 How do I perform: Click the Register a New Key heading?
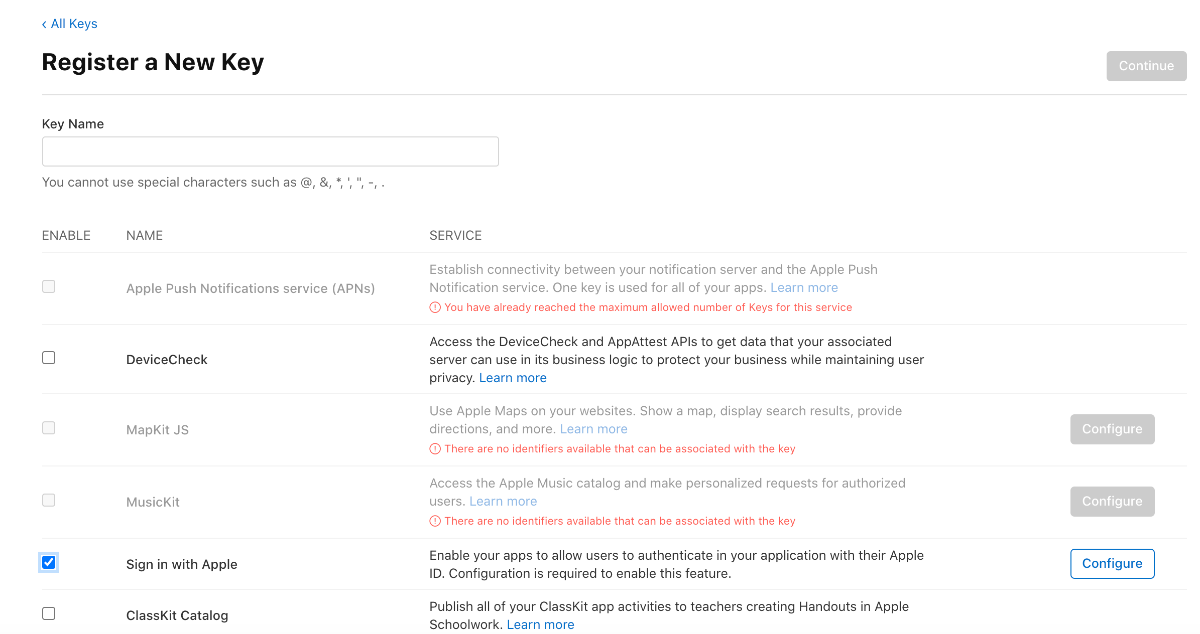click(153, 62)
